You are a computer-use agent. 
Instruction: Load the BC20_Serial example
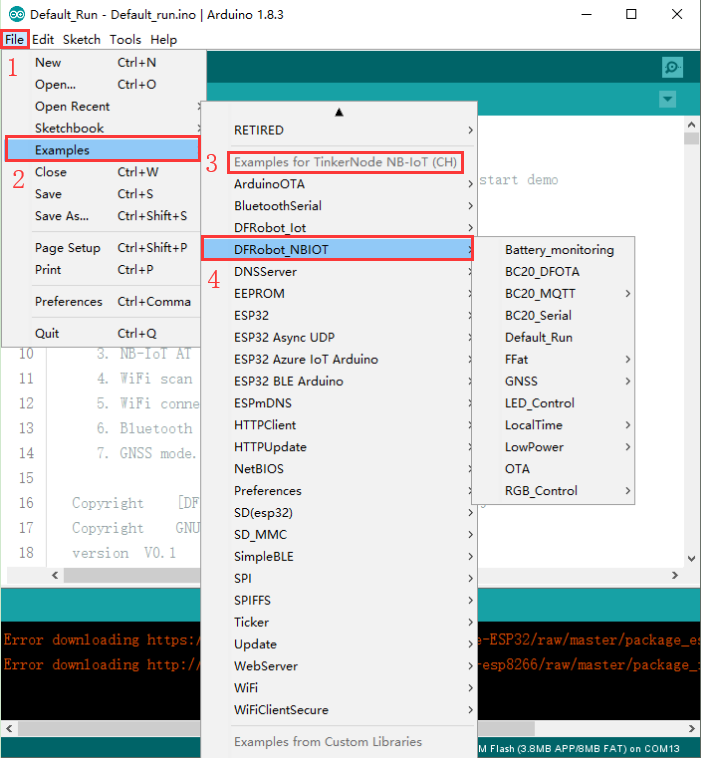click(x=553, y=315)
